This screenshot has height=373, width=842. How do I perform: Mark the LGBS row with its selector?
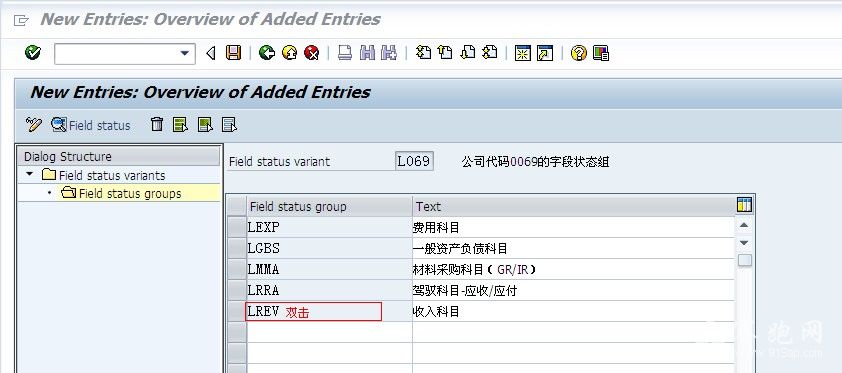[237, 248]
